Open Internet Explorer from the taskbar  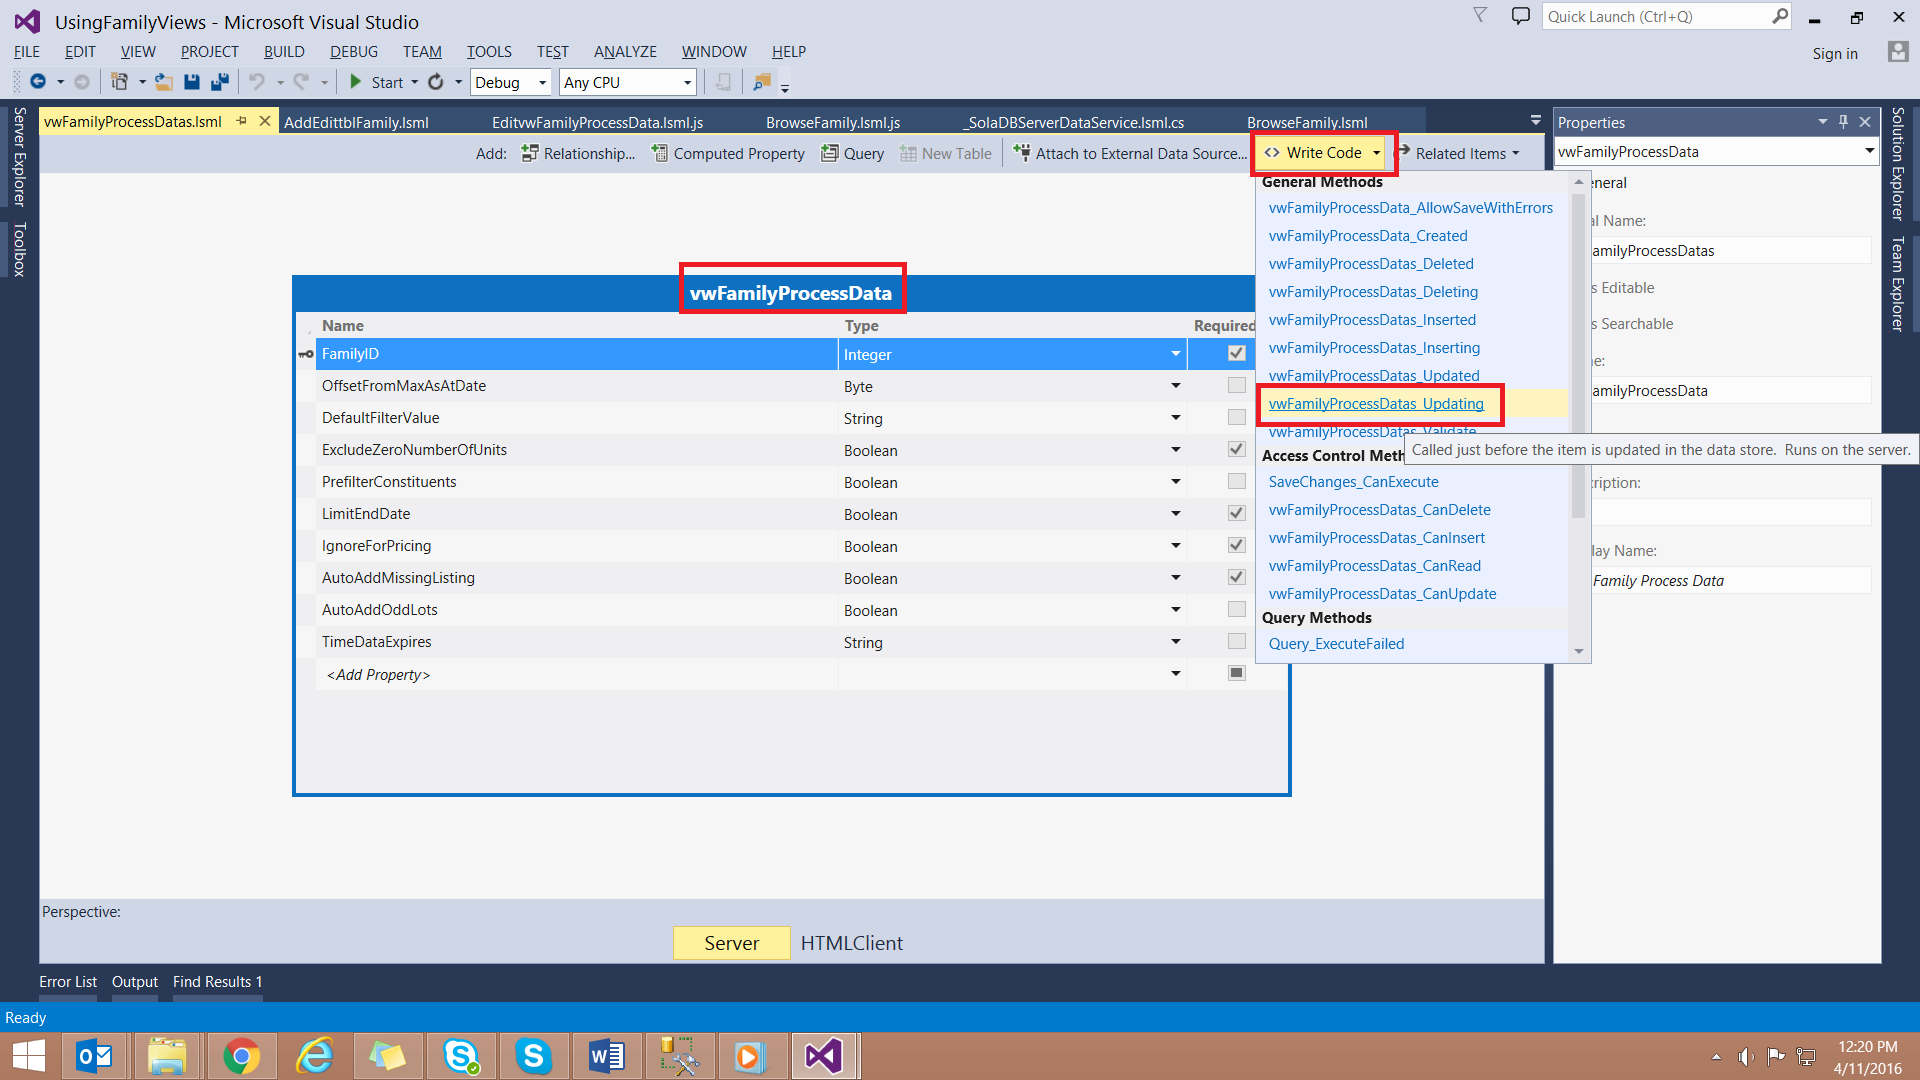314,1056
